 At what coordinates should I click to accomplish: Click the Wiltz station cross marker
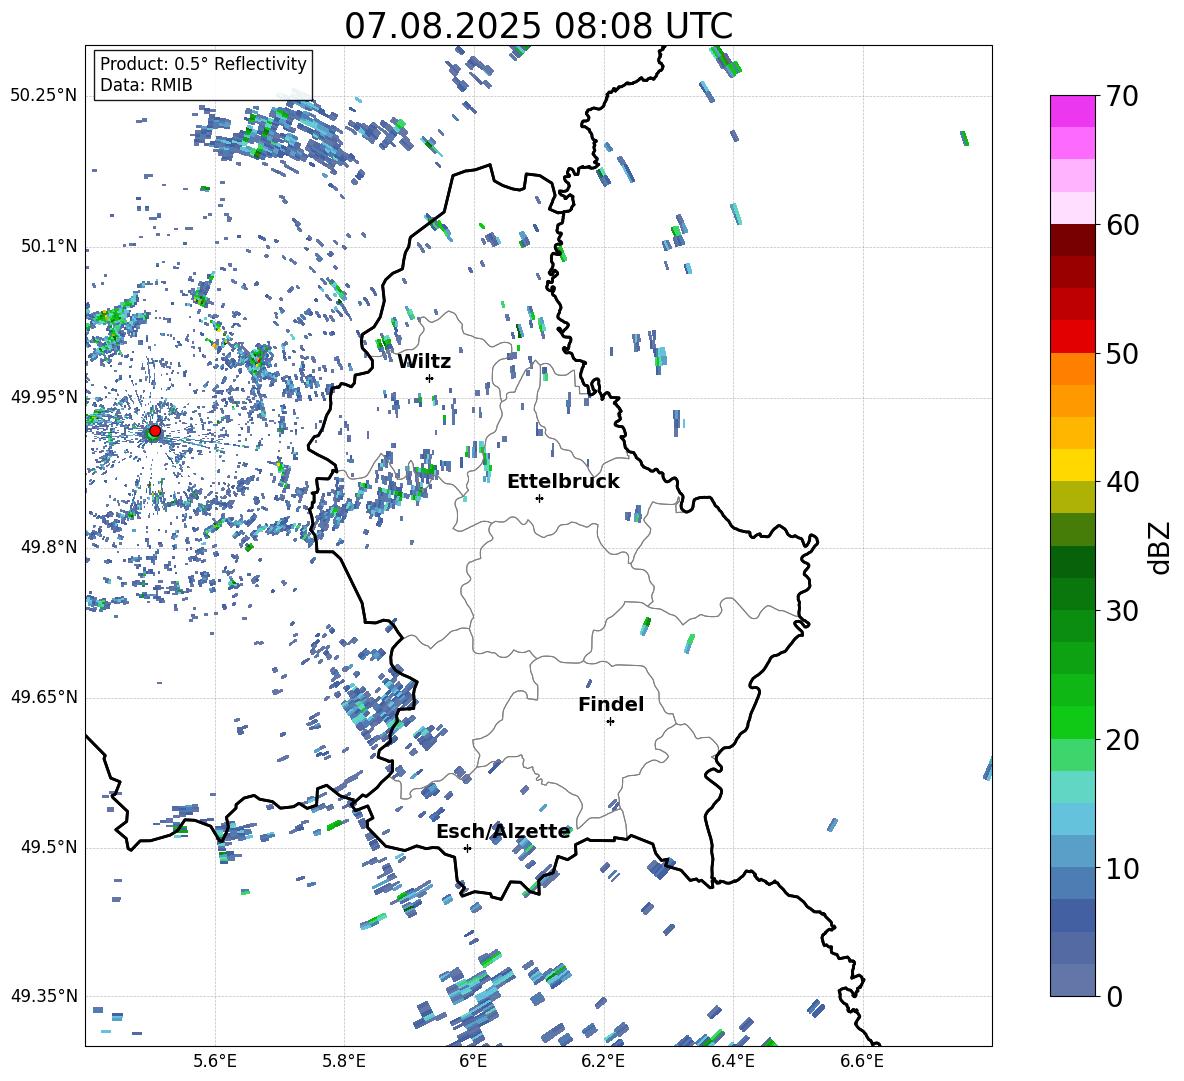pos(430,378)
